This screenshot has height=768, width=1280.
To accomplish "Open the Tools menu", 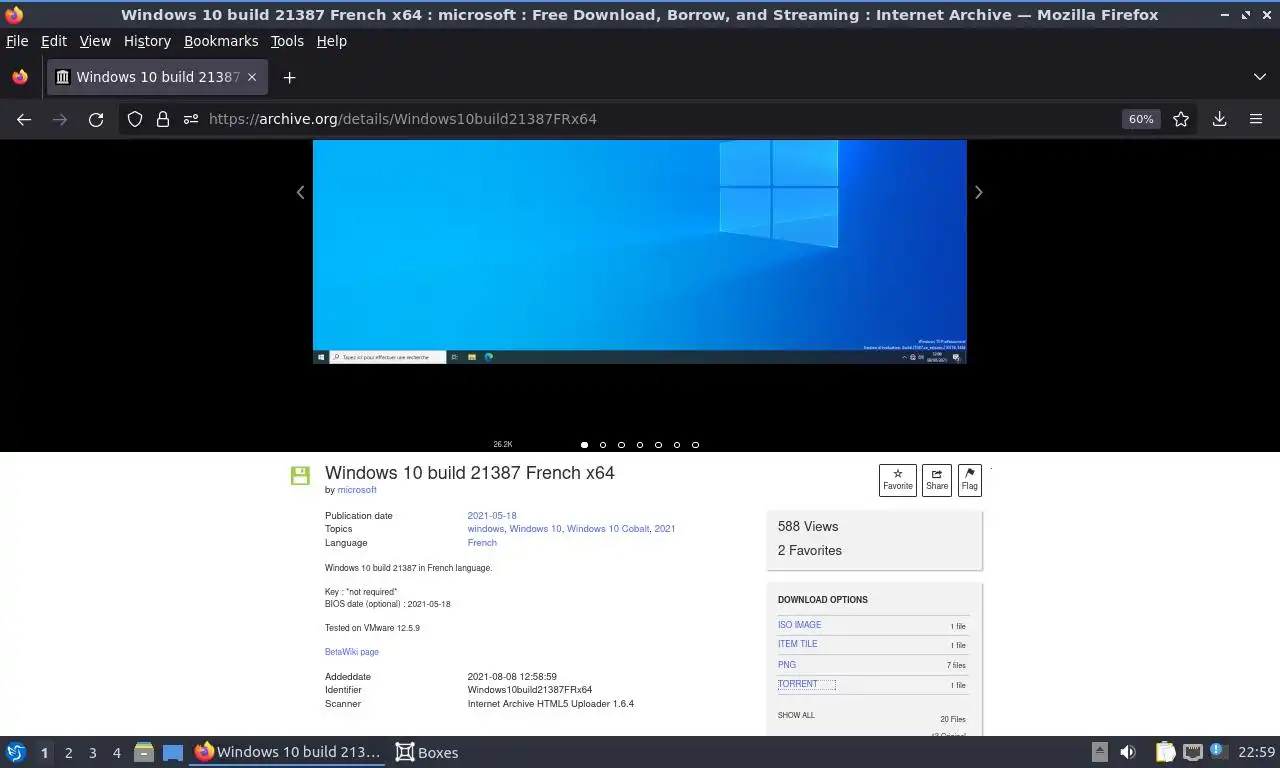I will [287, 41].
